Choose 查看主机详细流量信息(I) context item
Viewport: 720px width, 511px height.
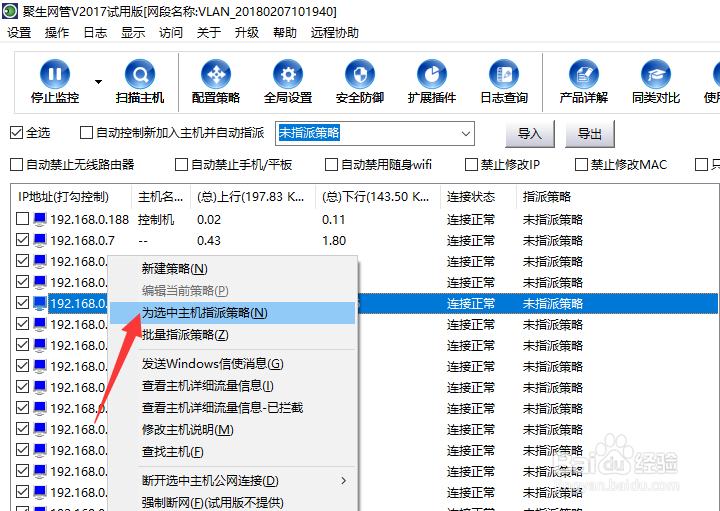232,386
